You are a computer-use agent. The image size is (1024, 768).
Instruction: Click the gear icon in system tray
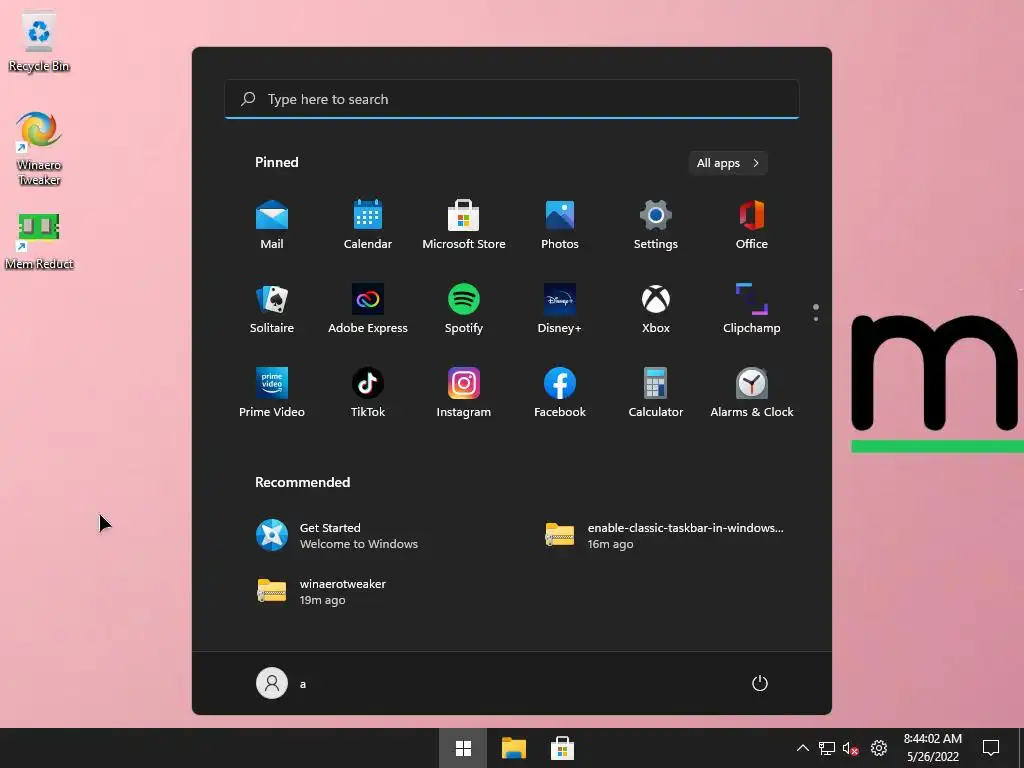tap(879, 748)
